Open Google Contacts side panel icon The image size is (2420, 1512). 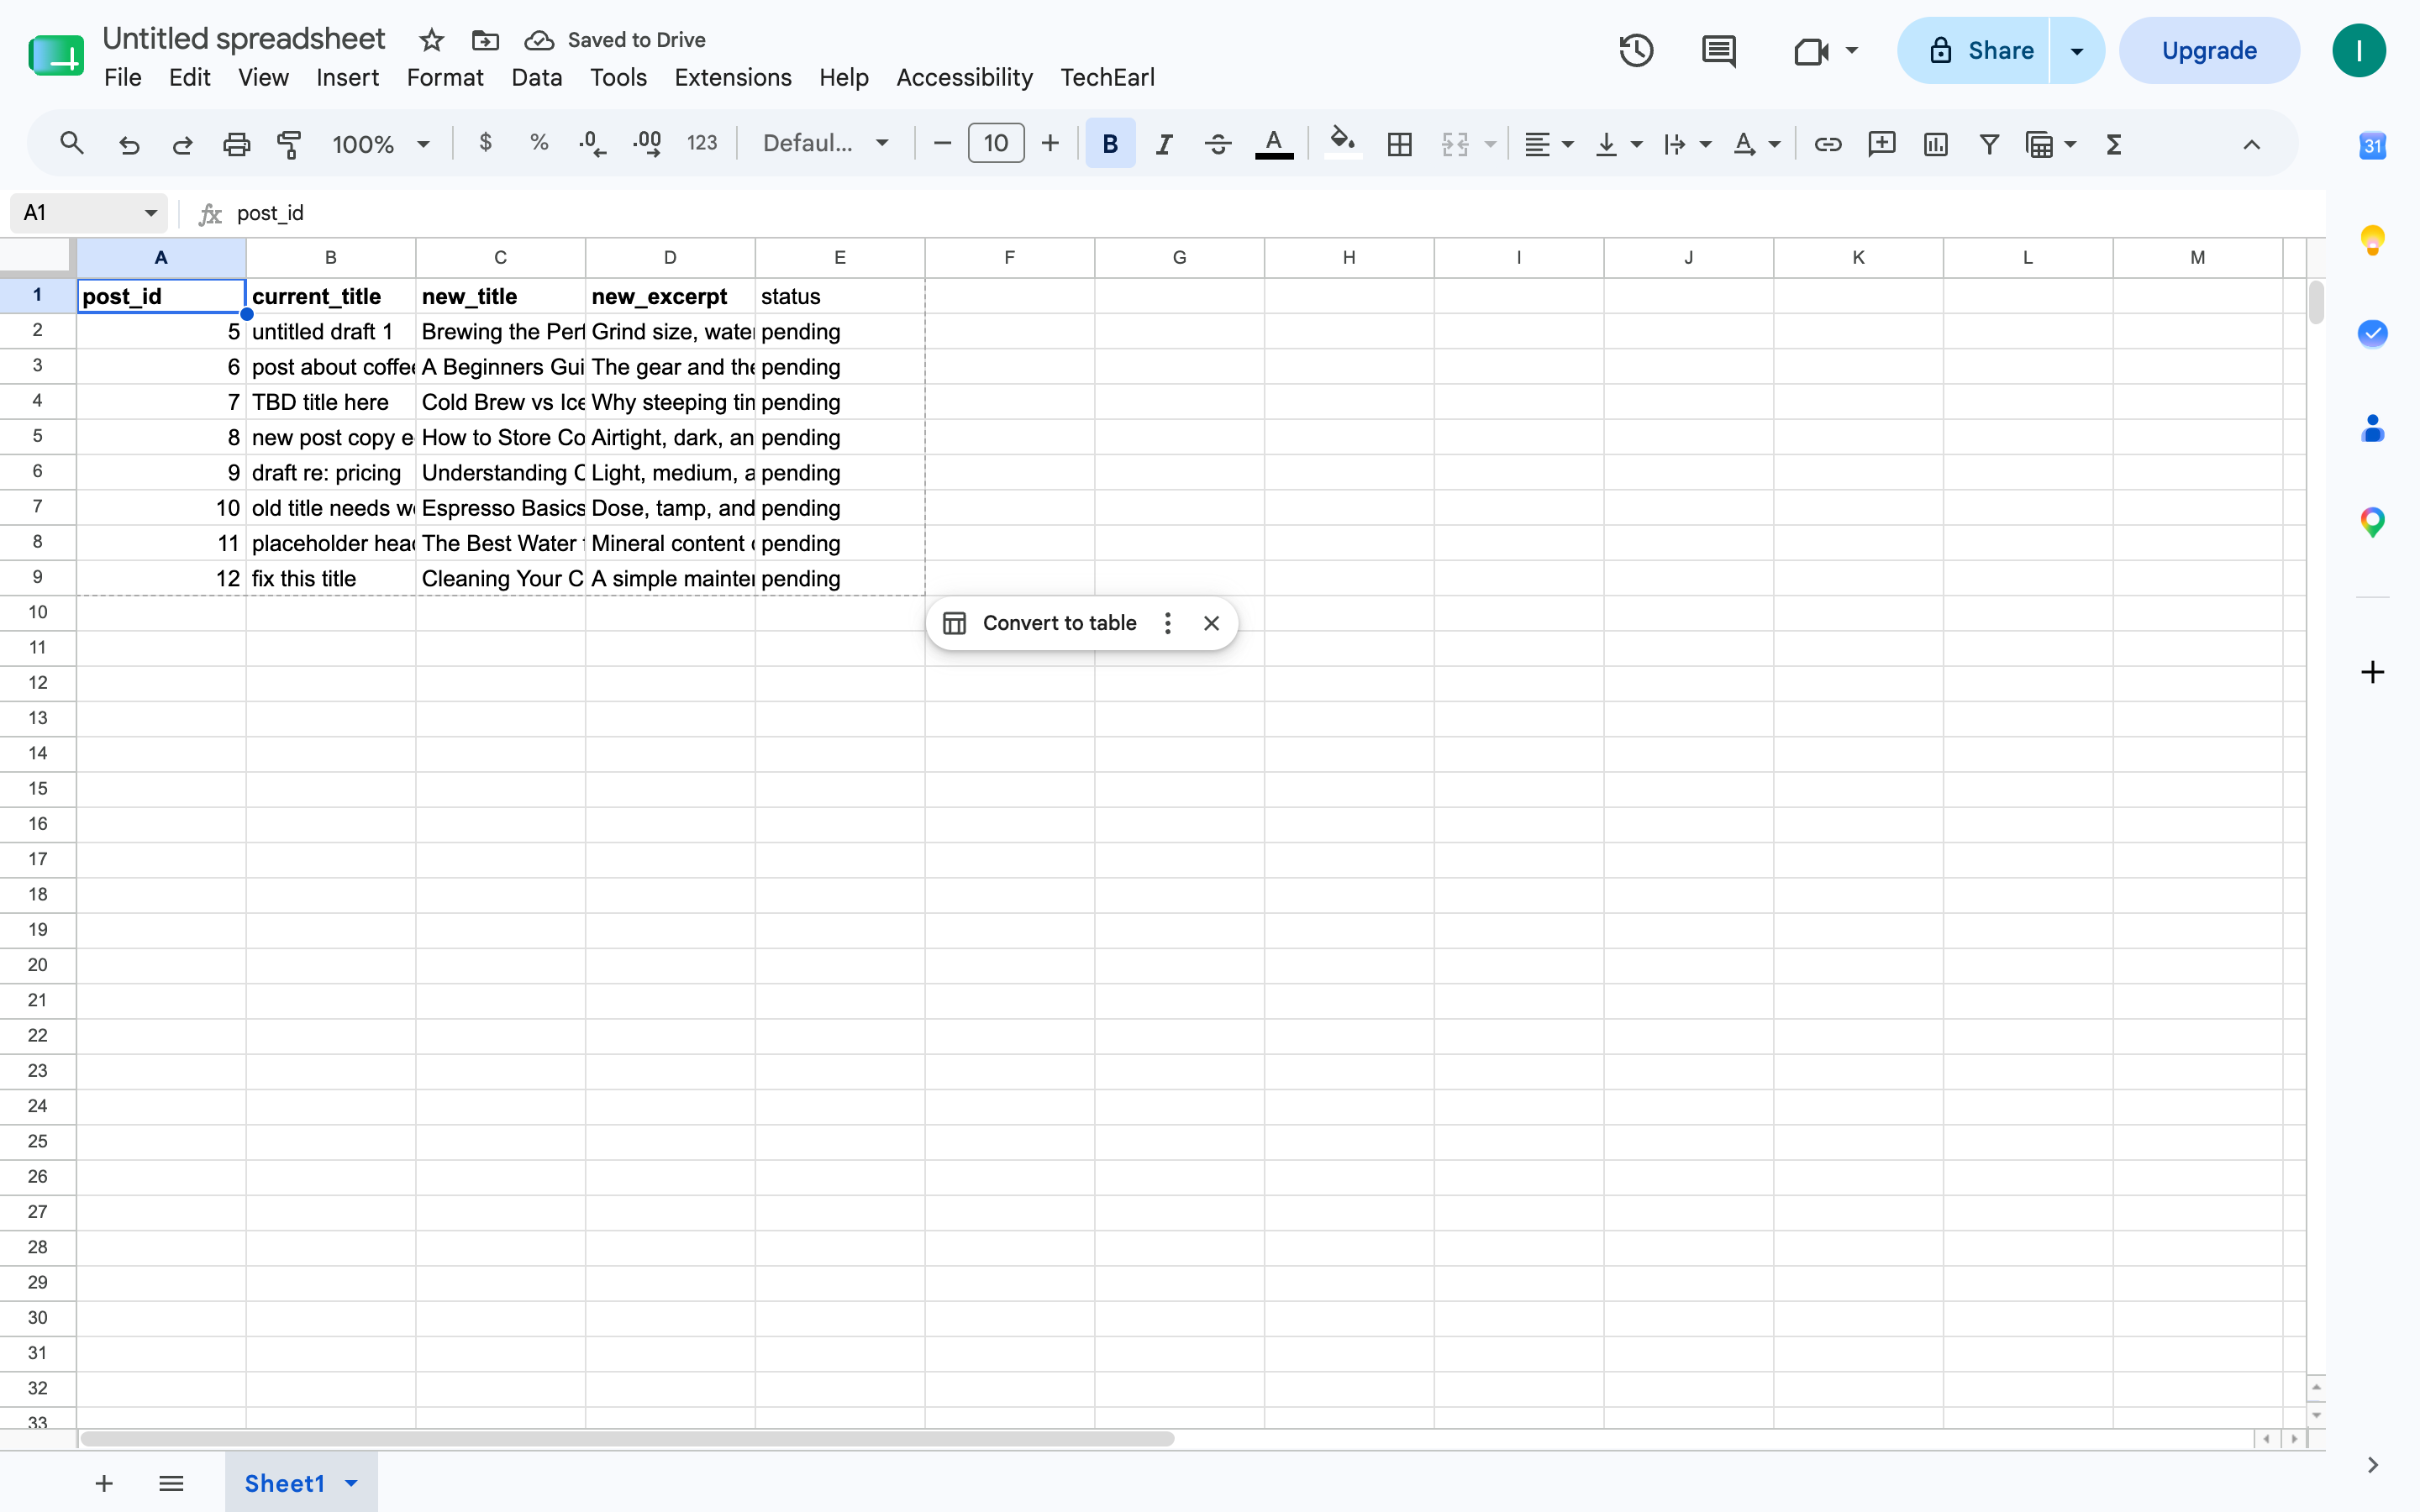(x=2372, y=428)
